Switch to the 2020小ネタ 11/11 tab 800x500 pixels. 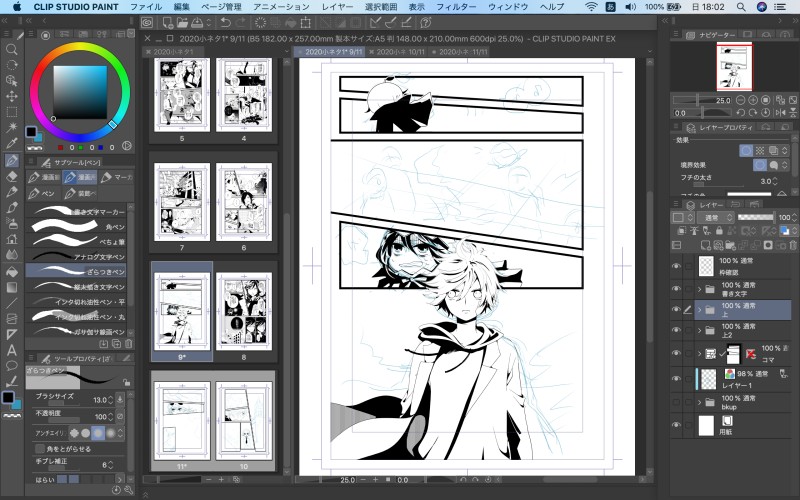(x=459, y=52)
